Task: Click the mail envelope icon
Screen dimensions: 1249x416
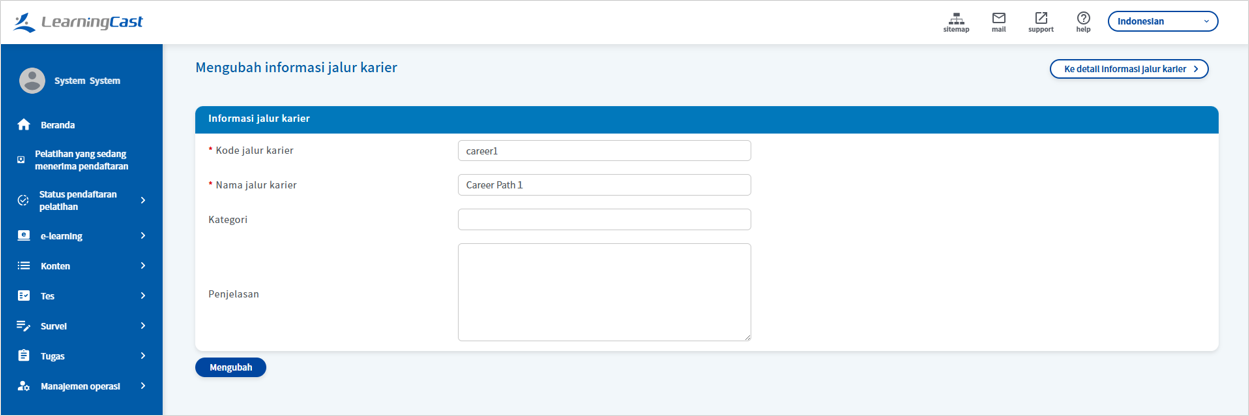Action: click(998, 18)
